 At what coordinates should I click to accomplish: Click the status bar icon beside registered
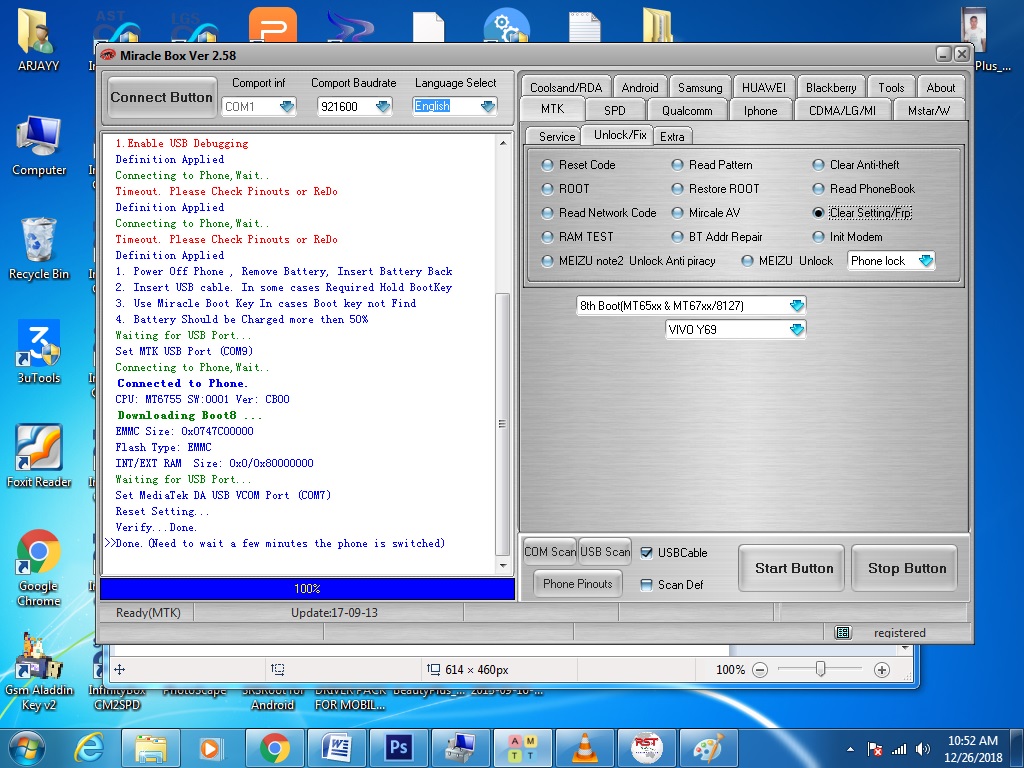point(843,632)
